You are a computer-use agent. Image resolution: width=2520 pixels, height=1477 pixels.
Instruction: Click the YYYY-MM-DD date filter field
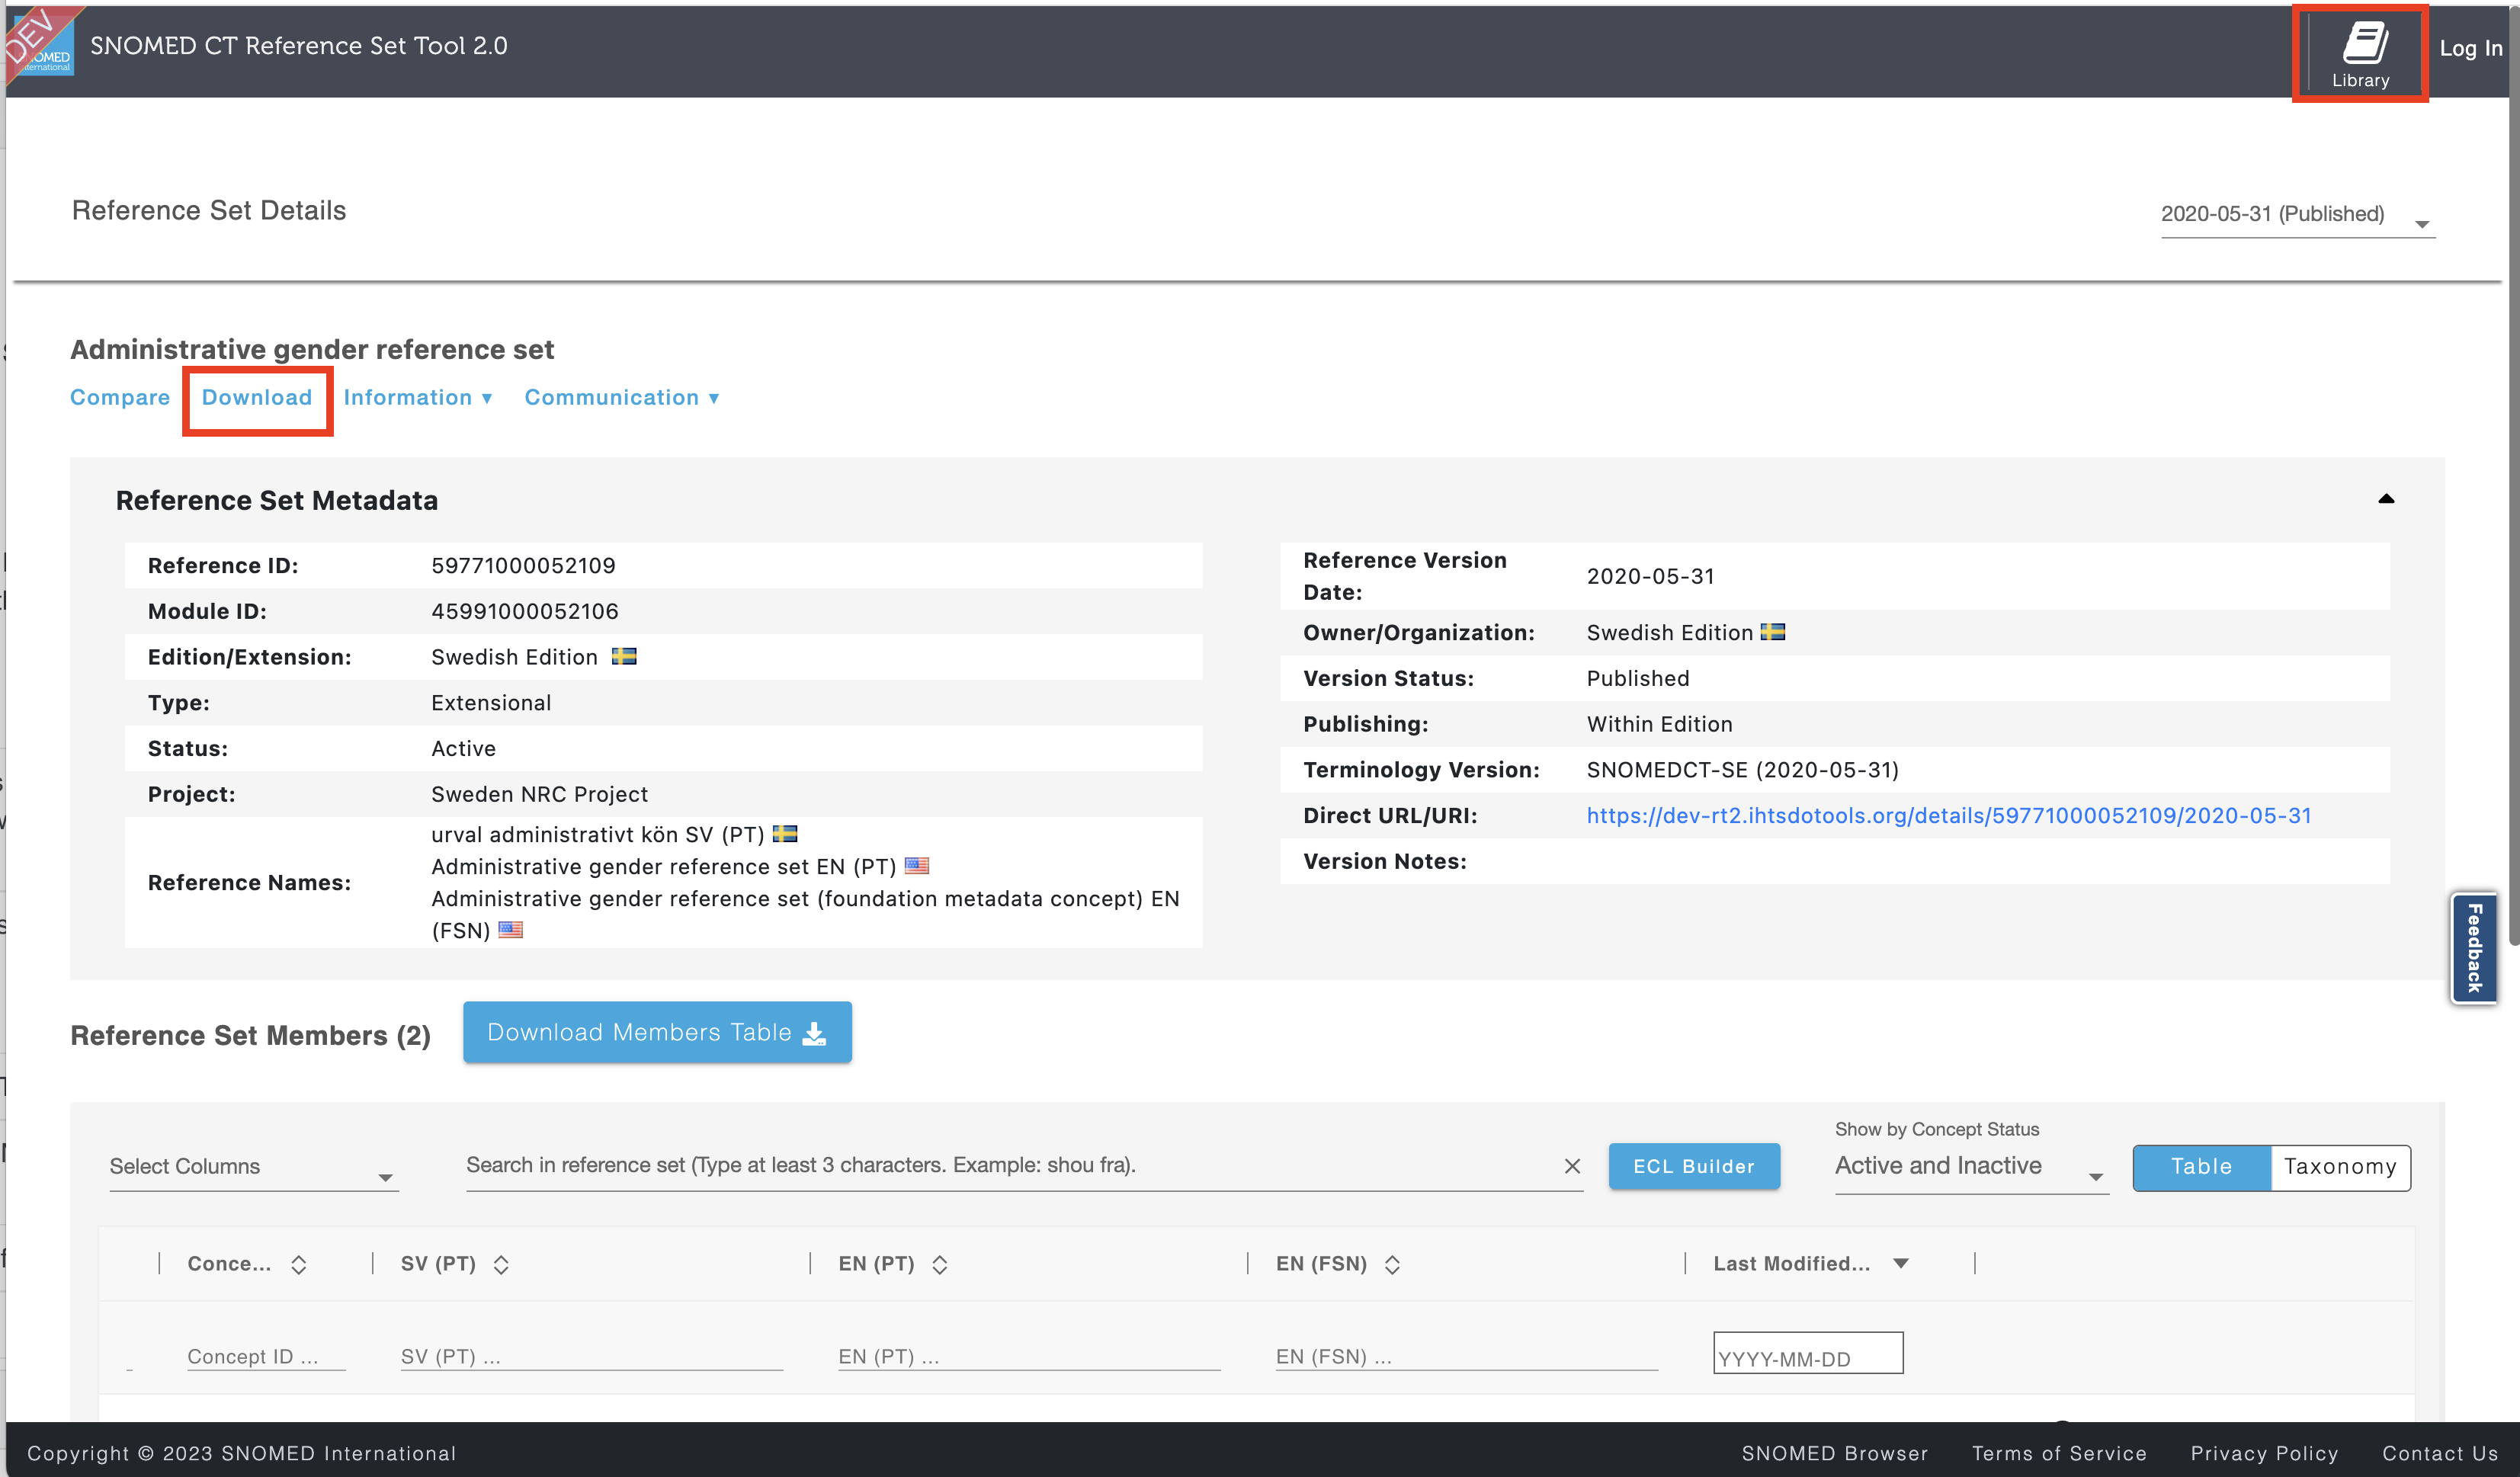1808,1353
